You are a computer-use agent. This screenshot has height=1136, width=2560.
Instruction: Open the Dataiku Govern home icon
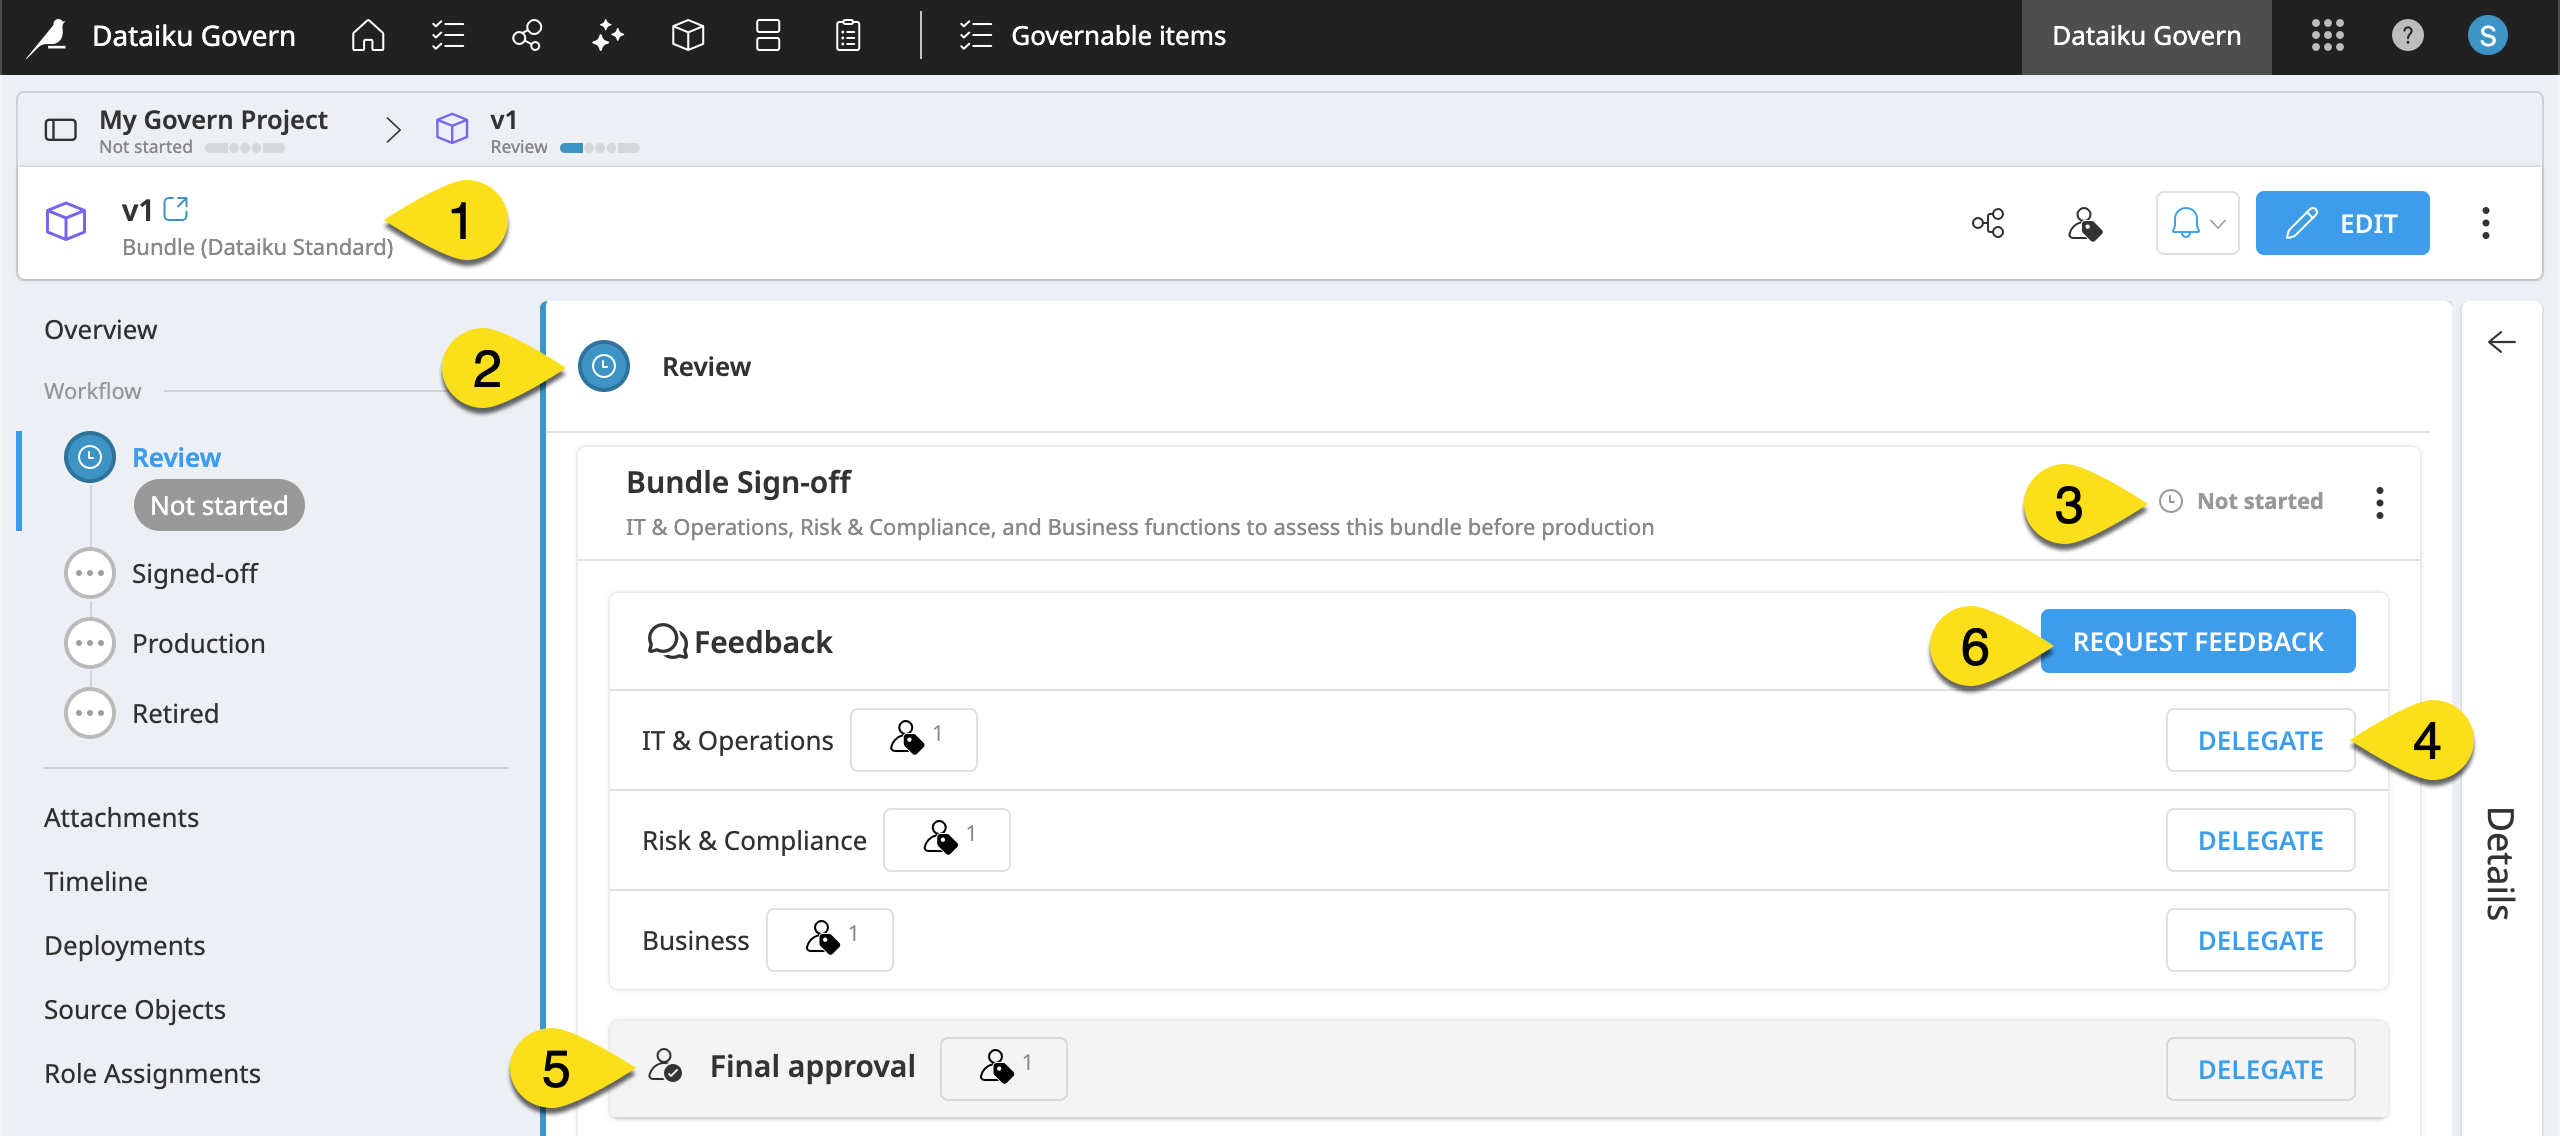click(x=367, y=35)
